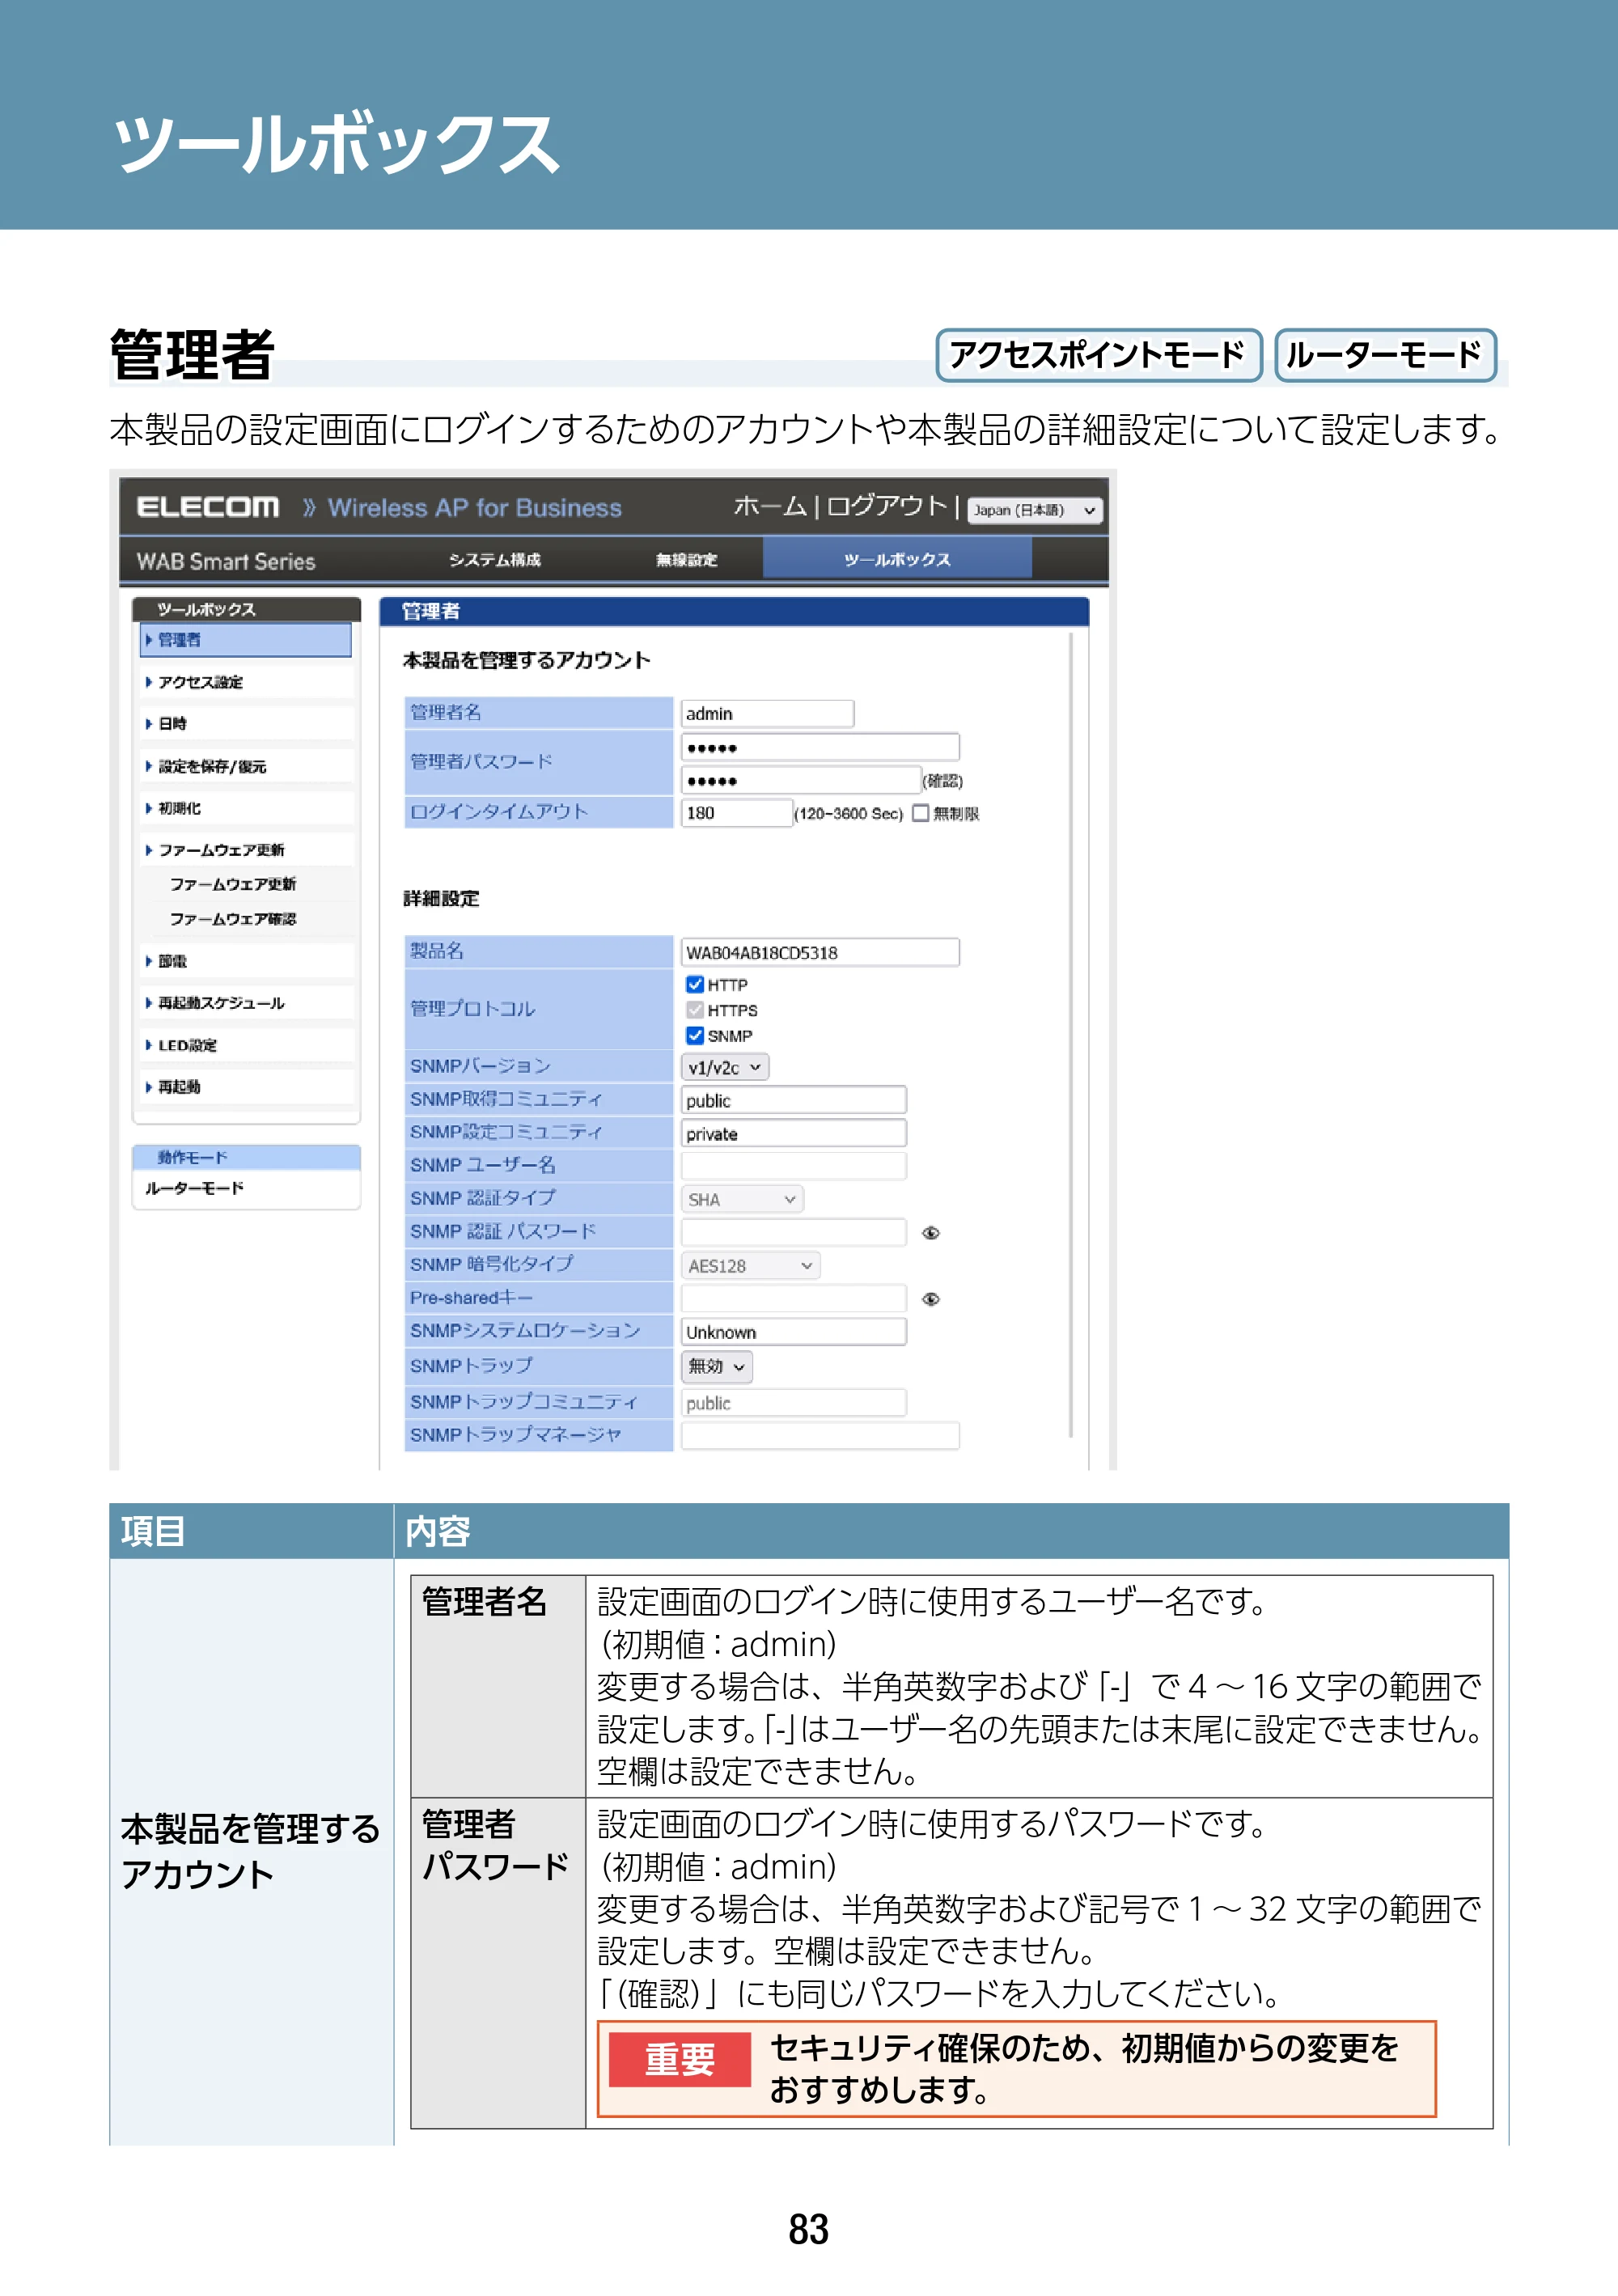Screen dimensions: 1618x2296
Task: Open 再起動スケジュール in the sidebar
Action: (x=246, y=1003)
